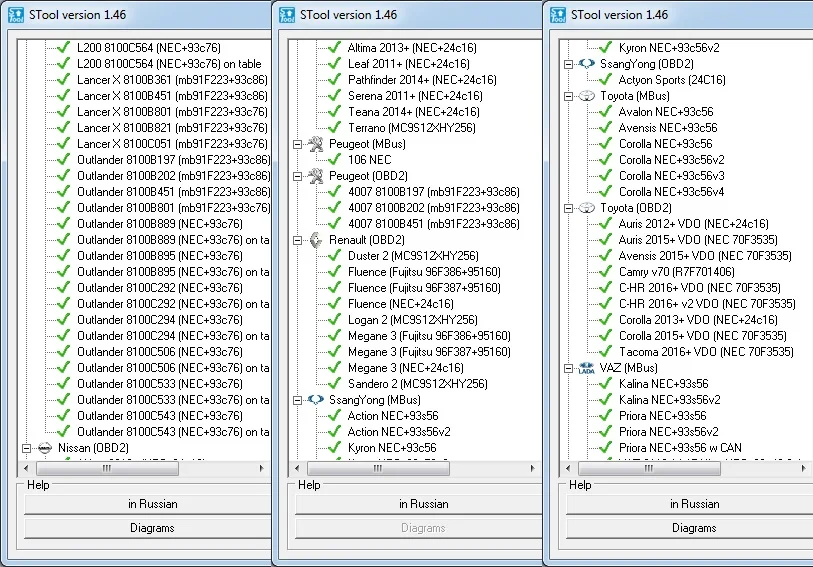Select 'Auris 2015+ VDO (NEC 70F3535)'

698,240
